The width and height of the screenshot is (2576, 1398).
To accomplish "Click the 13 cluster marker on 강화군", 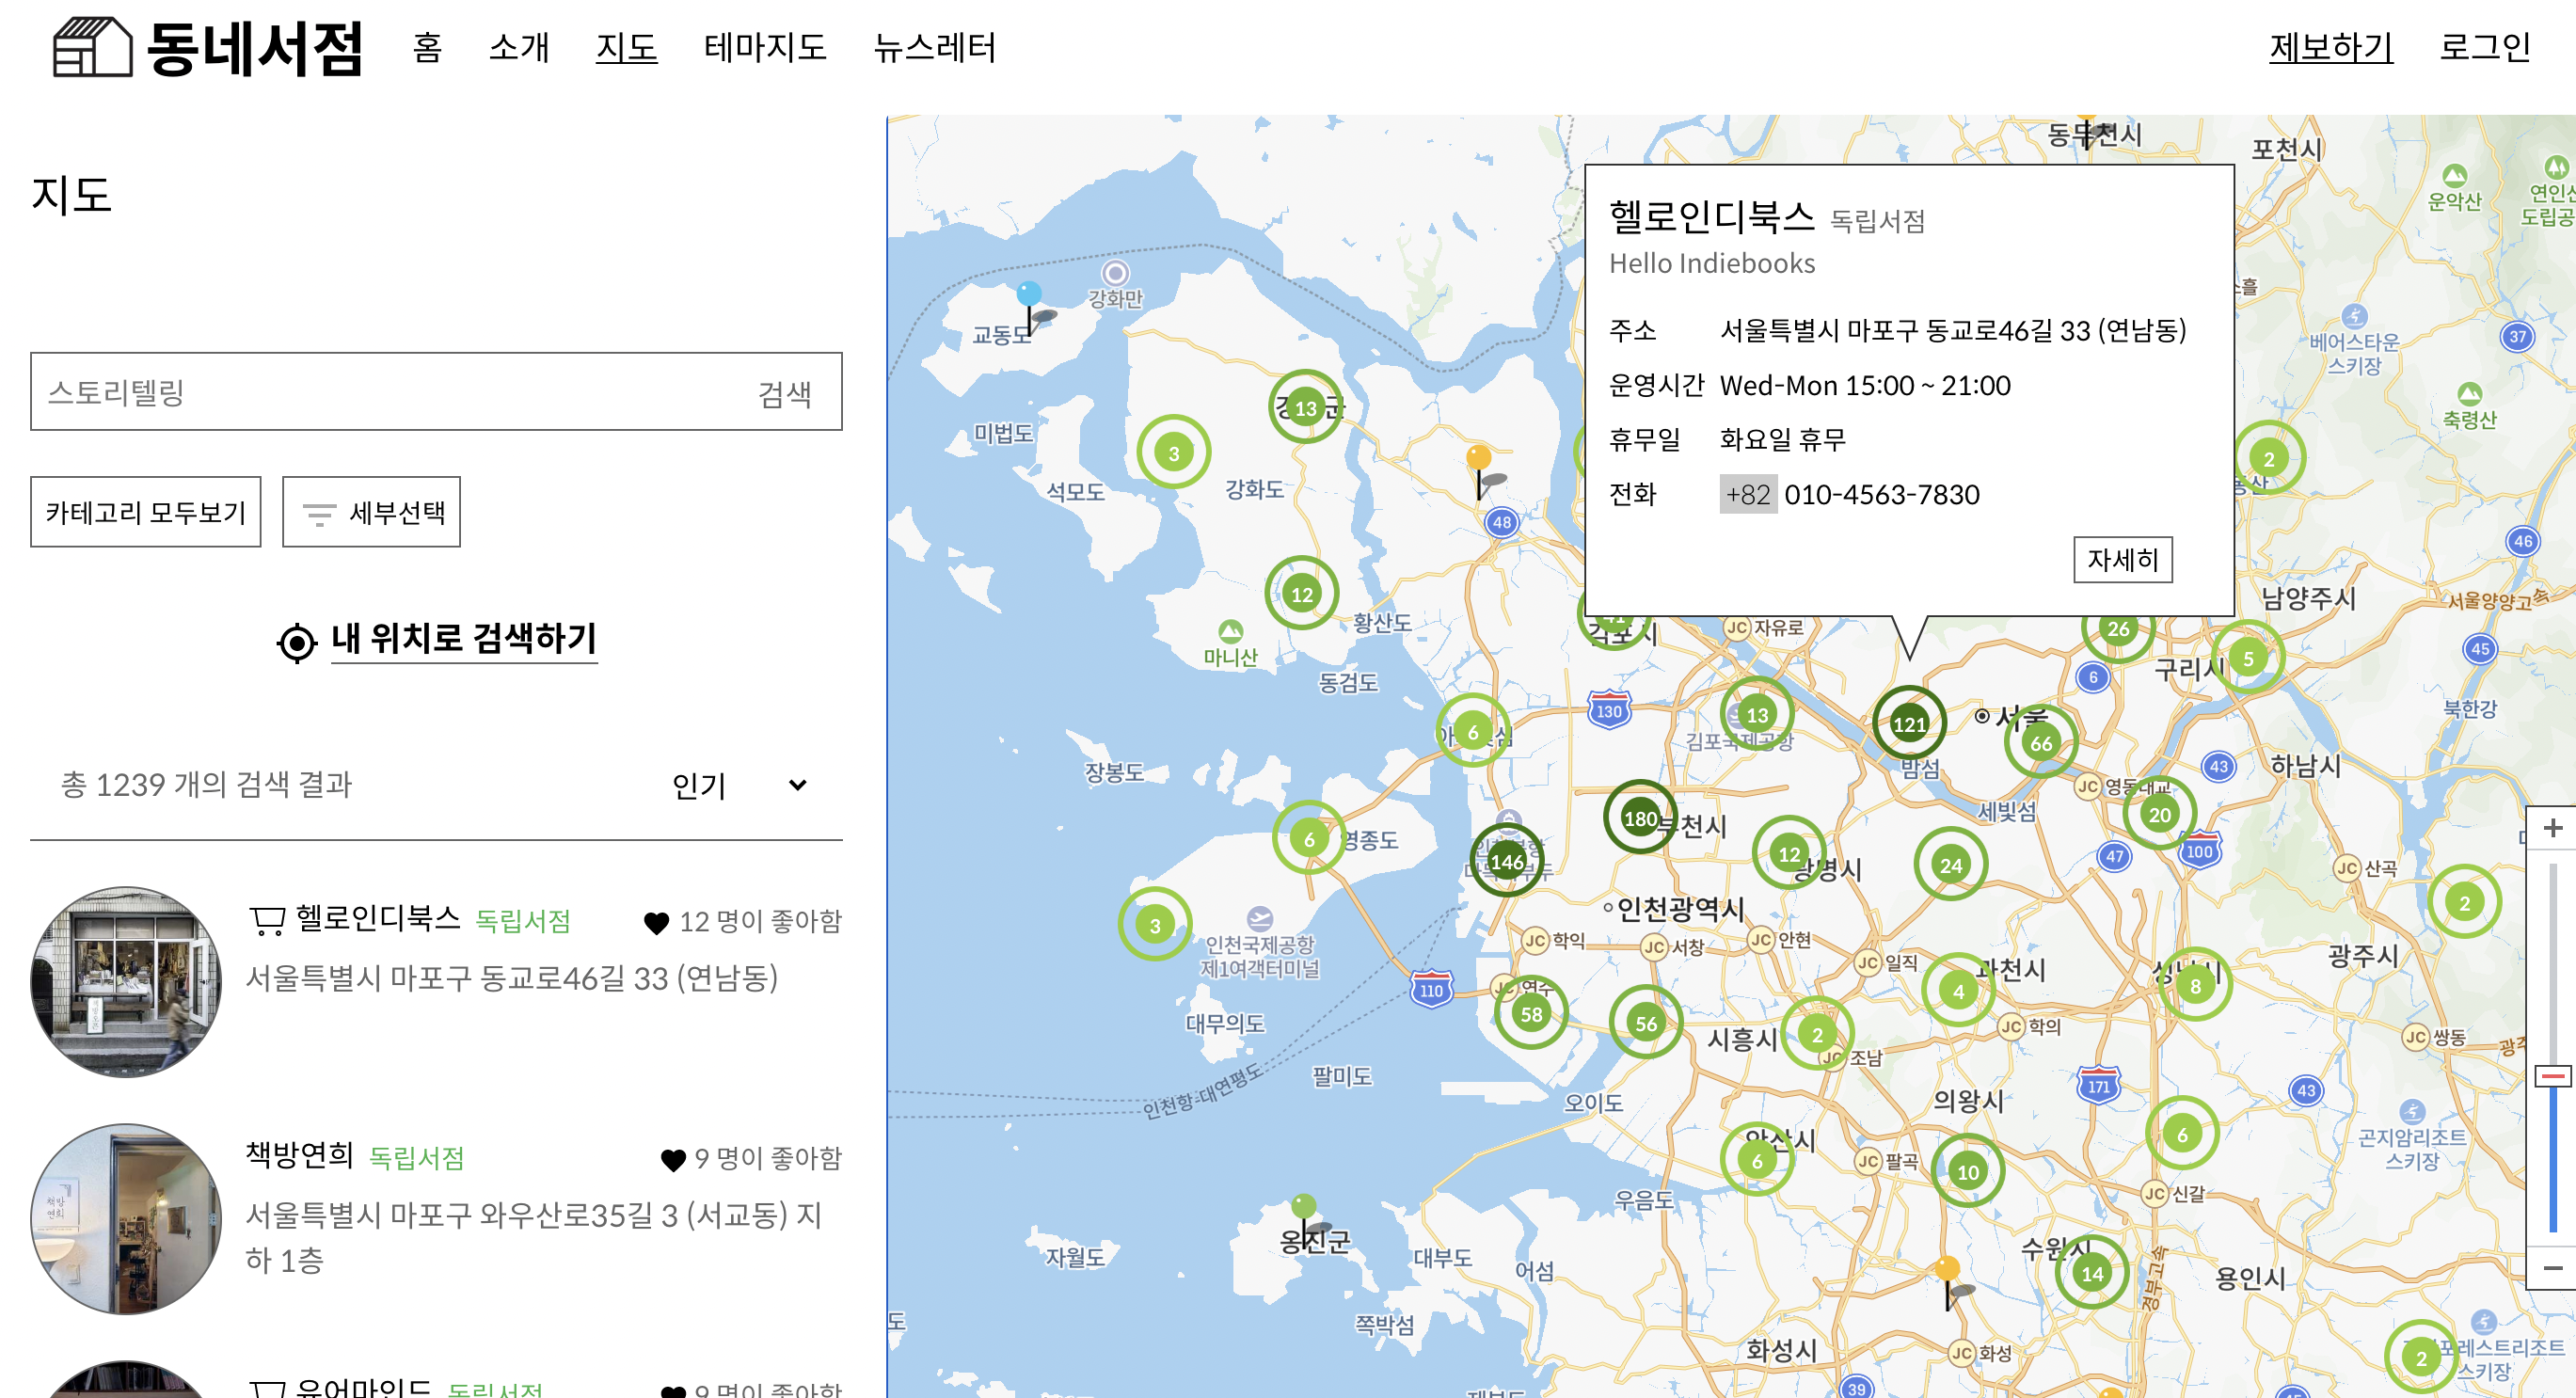I will click(x=1305, y=407).
